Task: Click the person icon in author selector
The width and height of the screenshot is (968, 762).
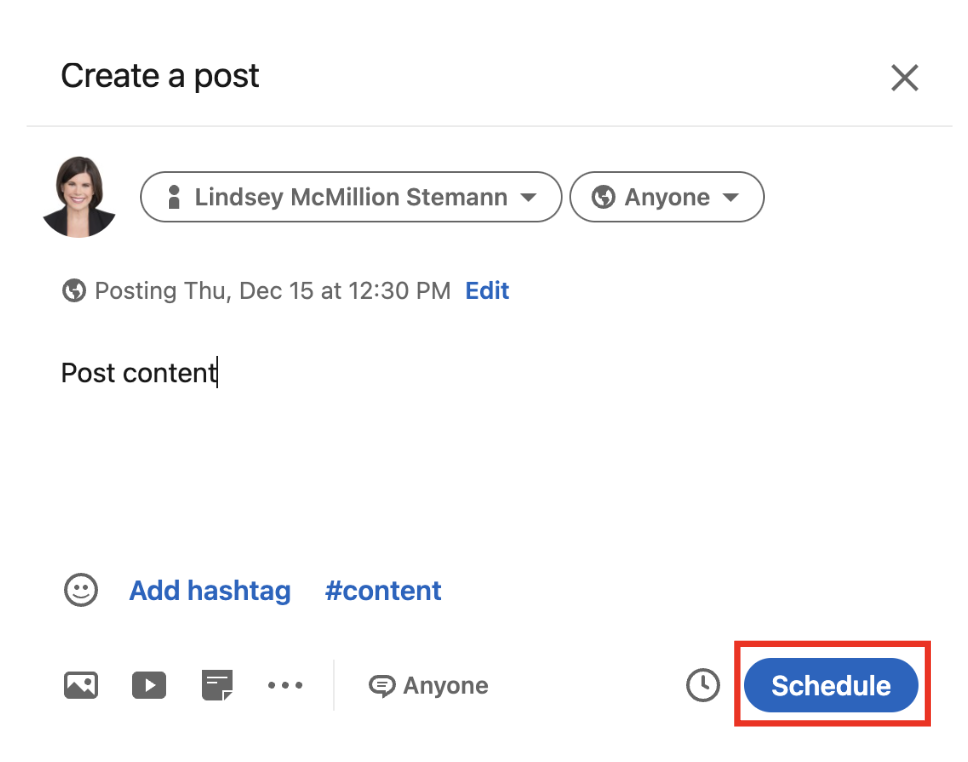Action: pyautogui.click(x=174, y=197)
